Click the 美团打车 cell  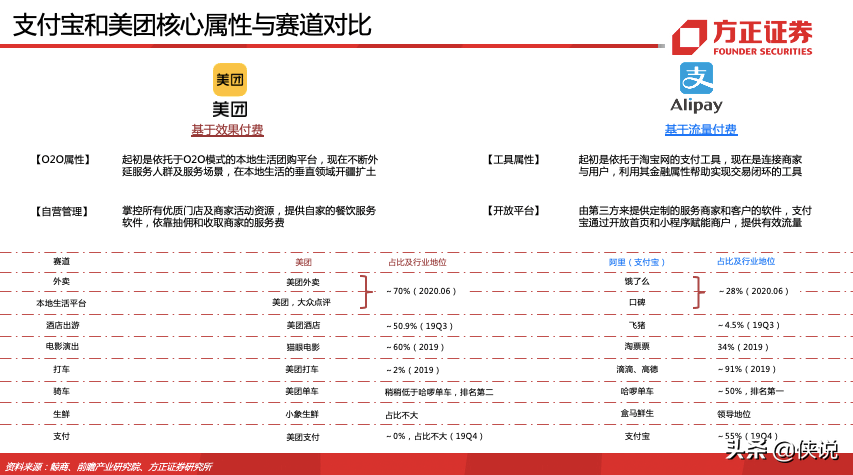coord(302,369)
